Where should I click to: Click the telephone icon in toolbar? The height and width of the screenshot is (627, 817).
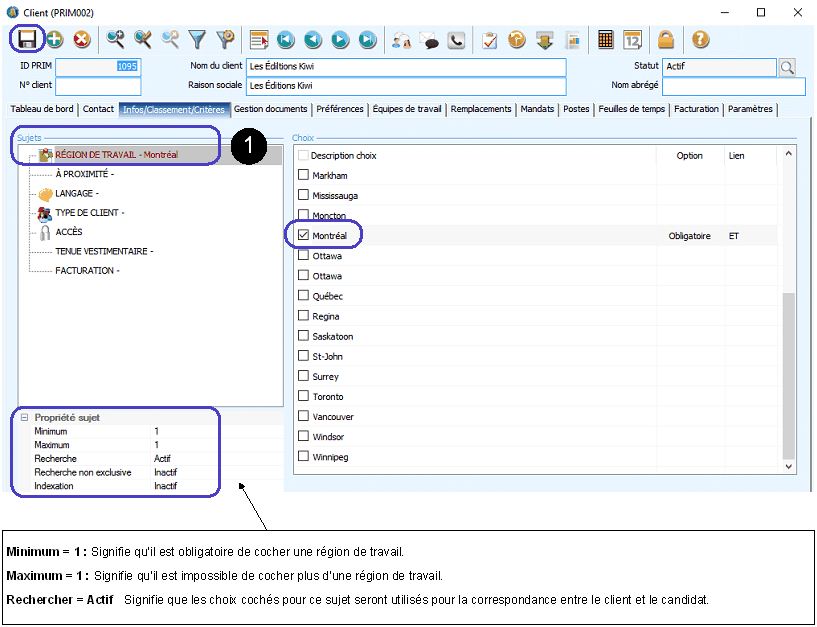(456, 40)
